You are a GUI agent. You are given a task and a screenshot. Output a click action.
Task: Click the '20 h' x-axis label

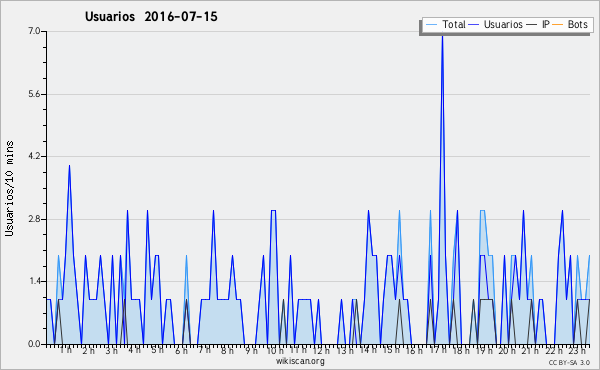(x=507, y=350)
